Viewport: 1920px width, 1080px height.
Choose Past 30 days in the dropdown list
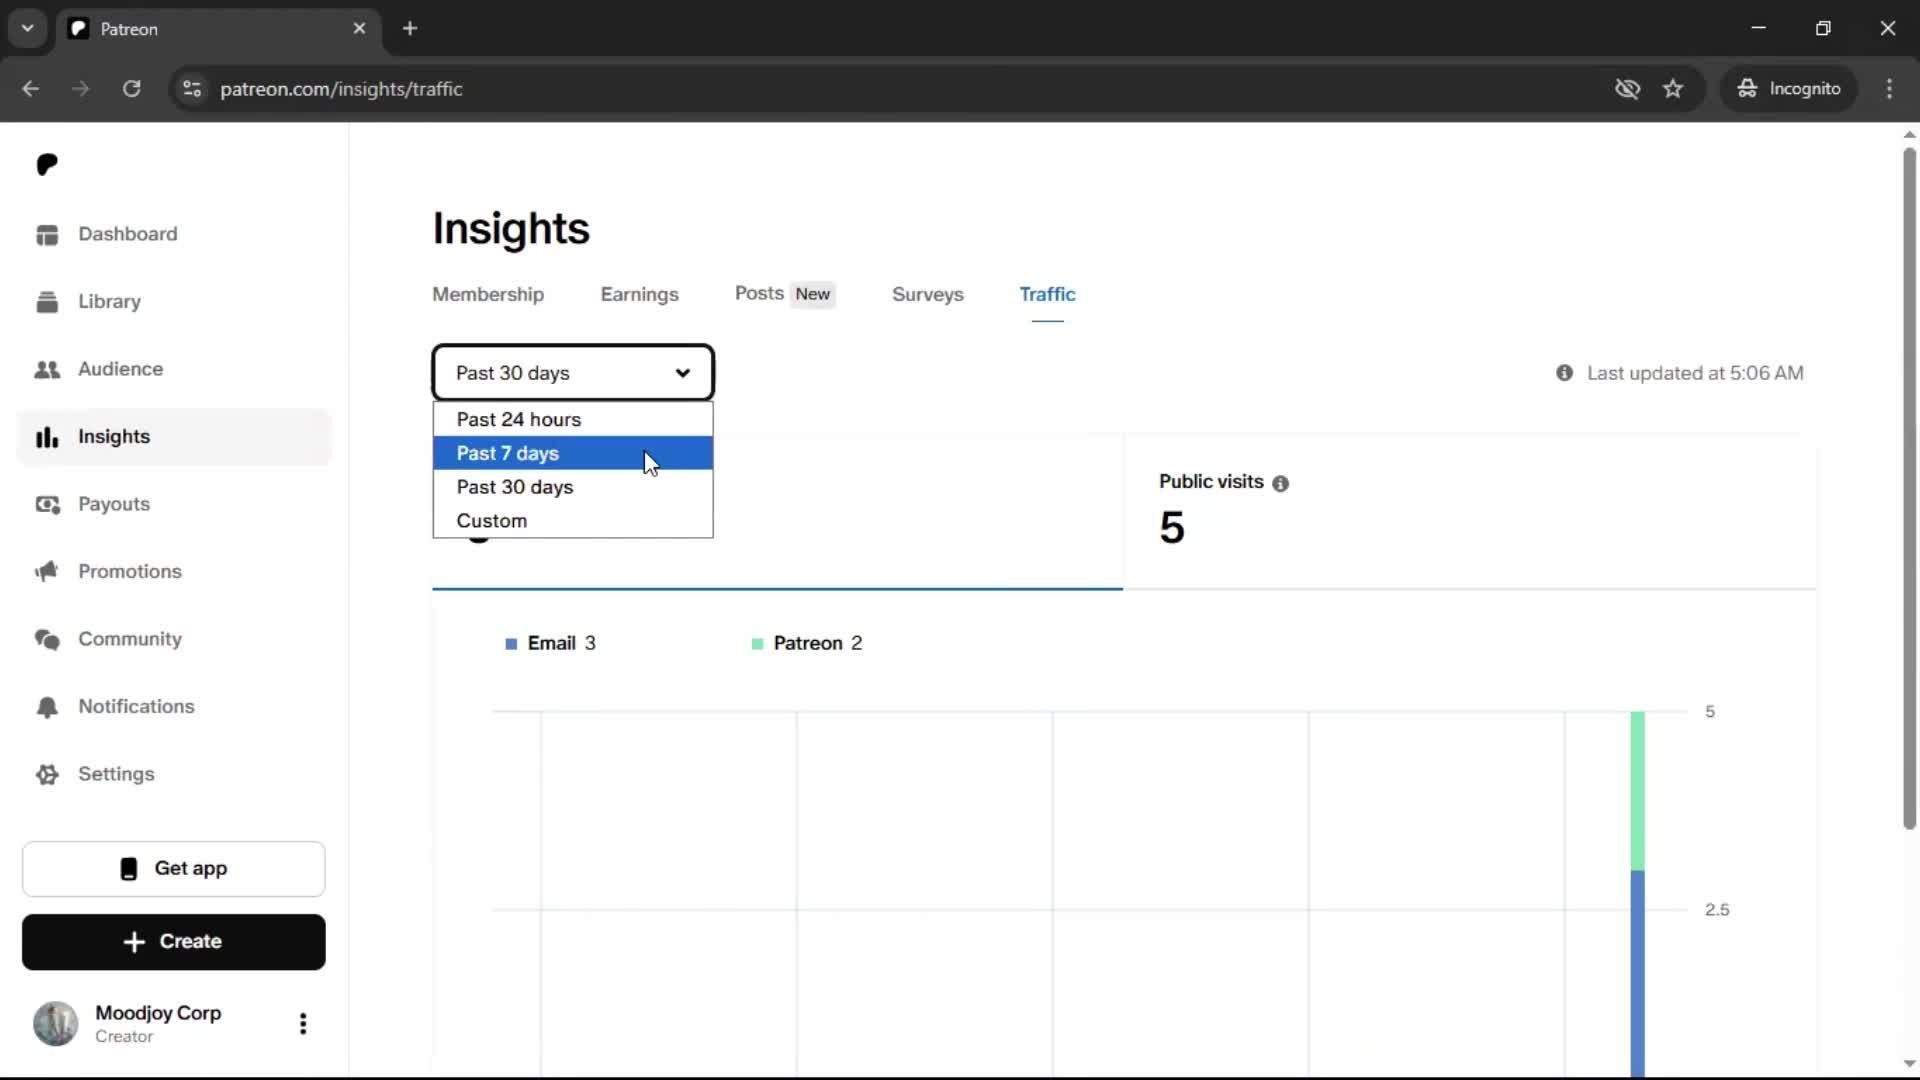coord(573,487)
